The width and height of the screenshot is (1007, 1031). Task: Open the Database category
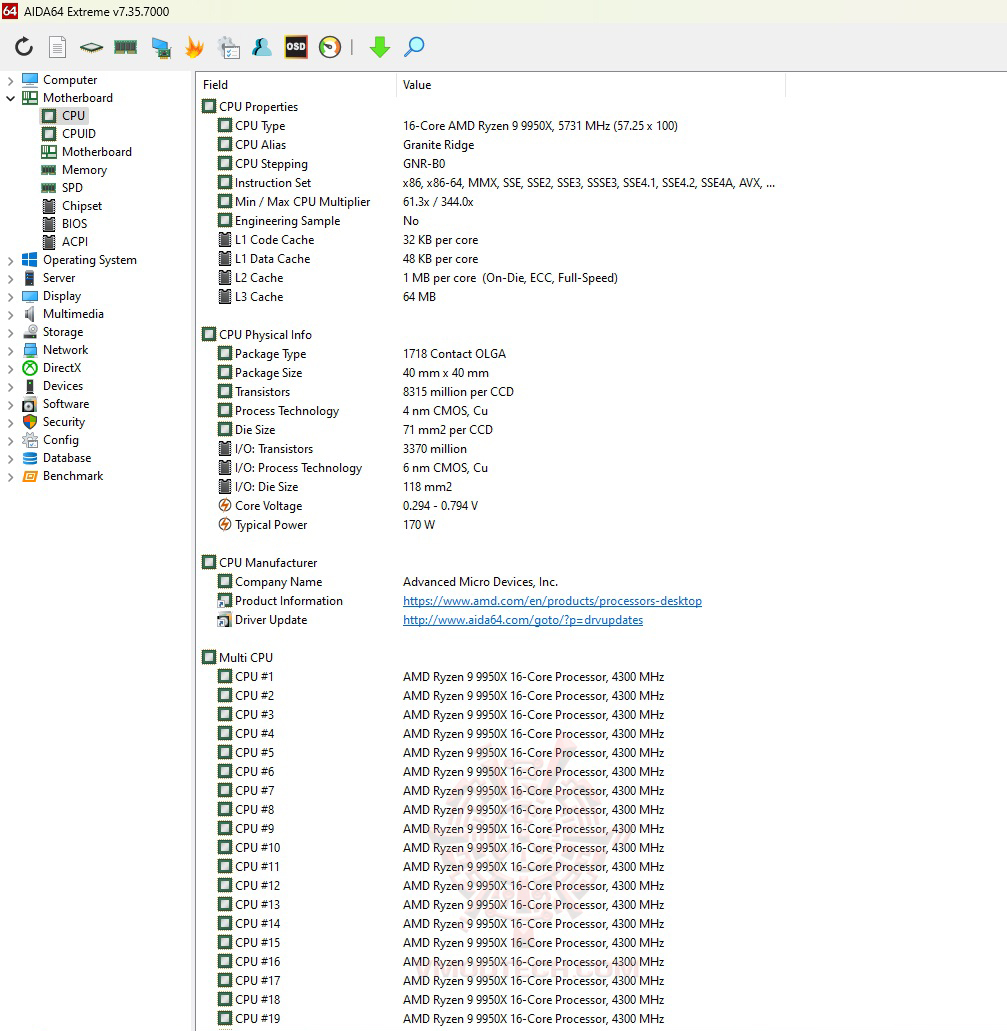click(x=67, y=458)
